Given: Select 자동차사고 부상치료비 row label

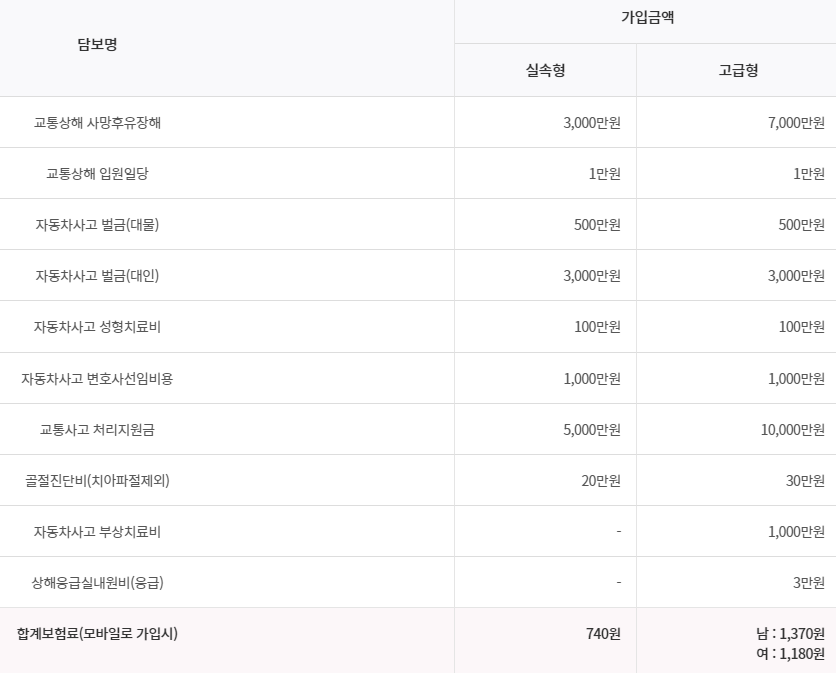Looking at the screenshot, I should click(x=97, y=532).
